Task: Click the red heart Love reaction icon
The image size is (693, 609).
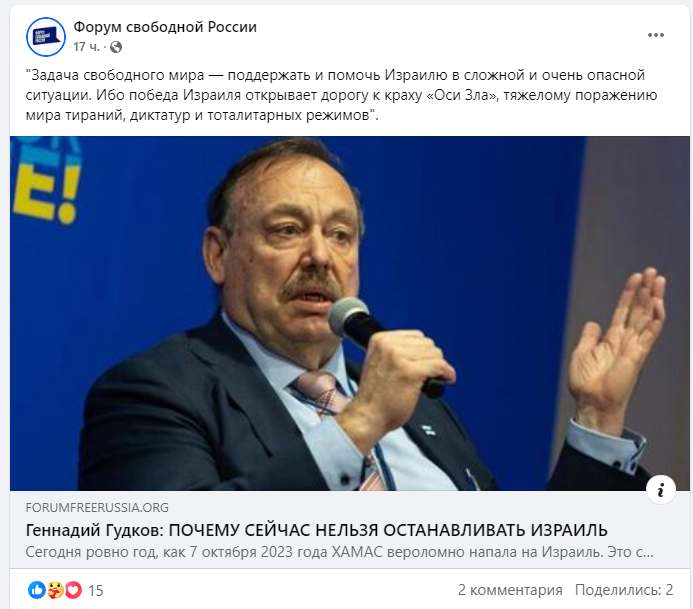Action: (x=73, y=590)
